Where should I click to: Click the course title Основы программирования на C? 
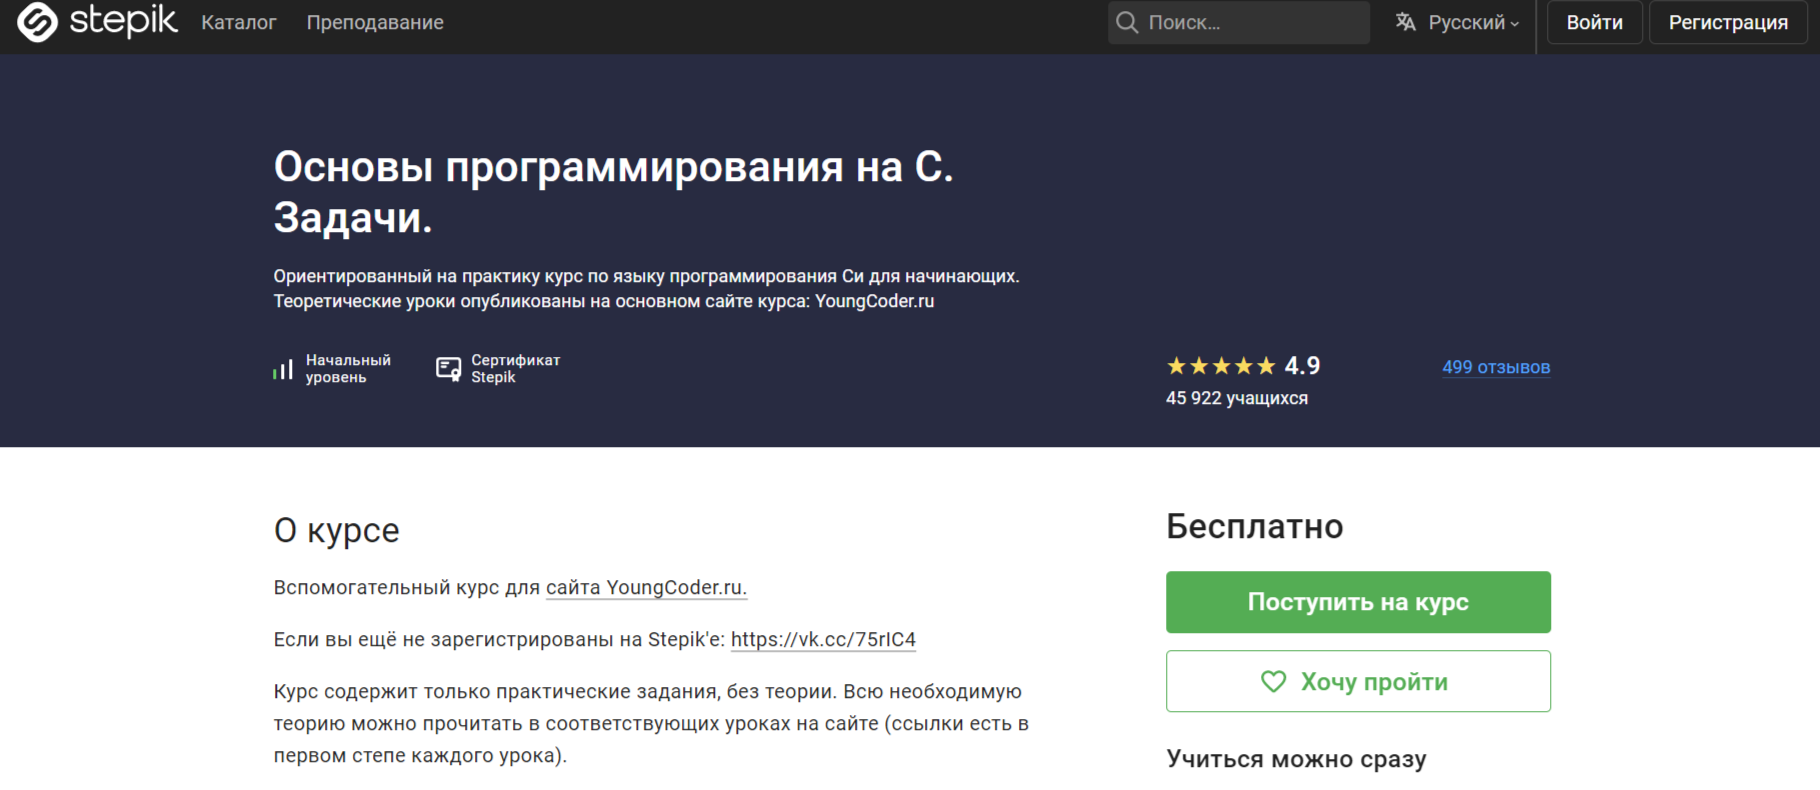pyautogui.click(x=613, y=192)
